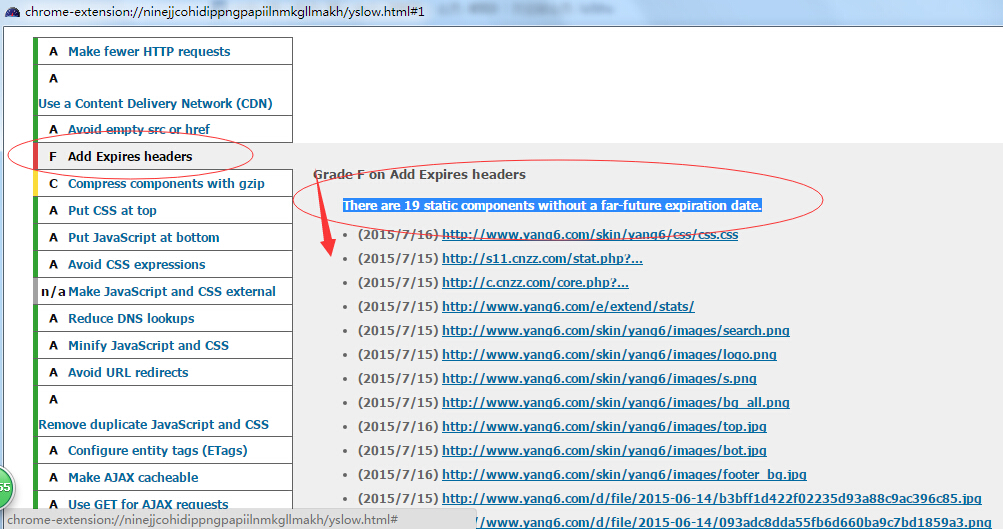The height and width of the screenshot is (529, 1003).
Task: Open the images/footer_bg.jpg link
Action: [623, 475]
